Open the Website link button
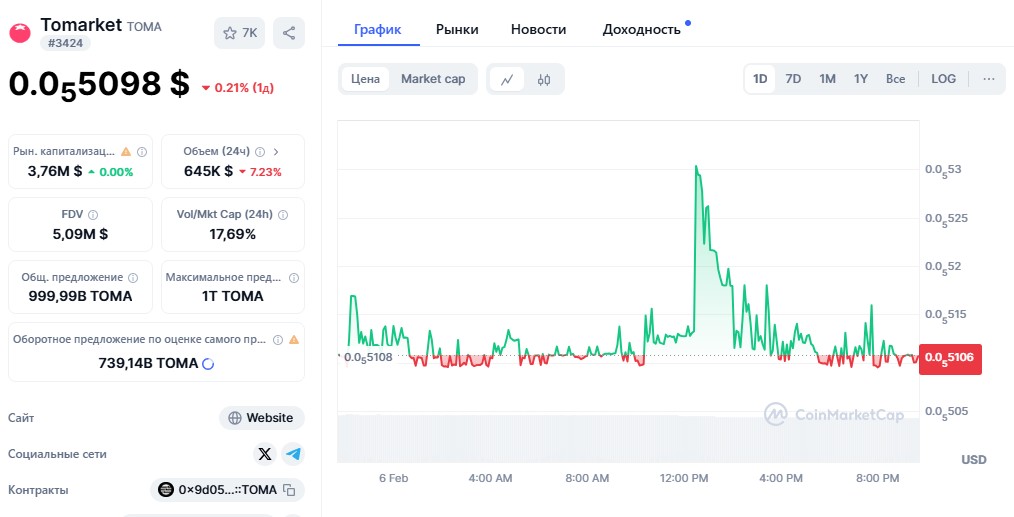The image size is (1014, 517). pos(262,418)
